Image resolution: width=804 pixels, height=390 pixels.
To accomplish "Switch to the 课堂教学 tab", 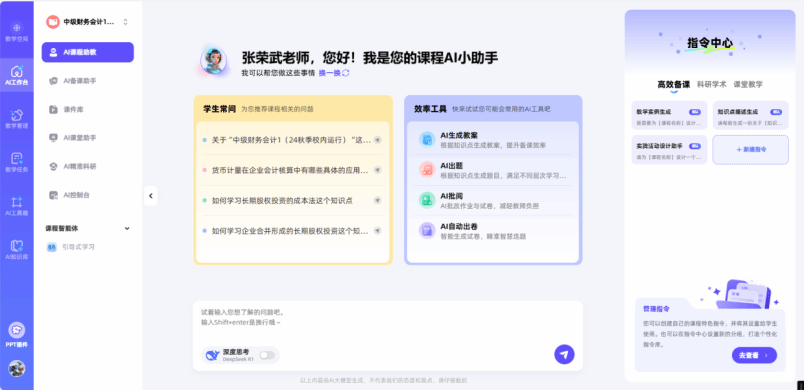I will pyautogui.click(x=748, y=85).
